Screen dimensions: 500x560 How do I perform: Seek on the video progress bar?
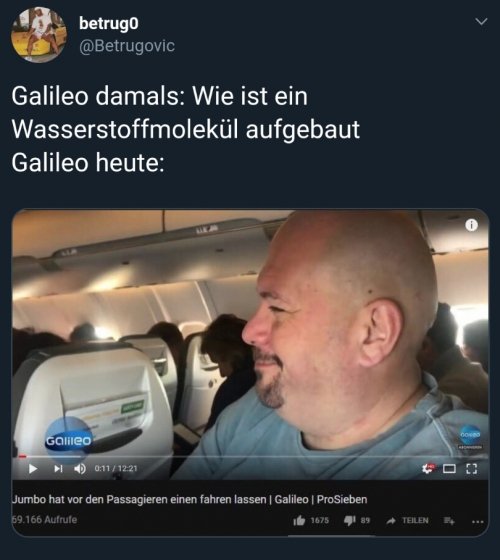[250, 456]
